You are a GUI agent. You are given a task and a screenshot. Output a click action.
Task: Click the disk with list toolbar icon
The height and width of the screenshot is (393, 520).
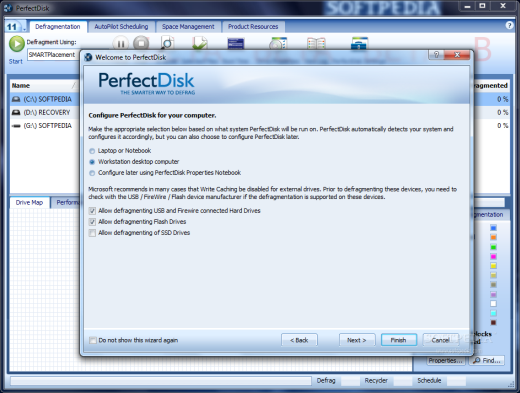click(278, 43)
